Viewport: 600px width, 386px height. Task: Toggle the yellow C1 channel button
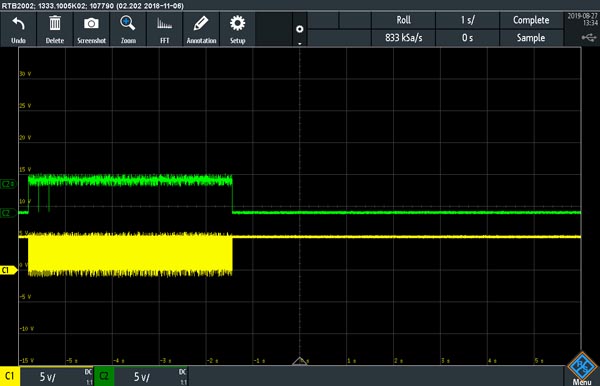pyautogui.click(x=10, y=376)
